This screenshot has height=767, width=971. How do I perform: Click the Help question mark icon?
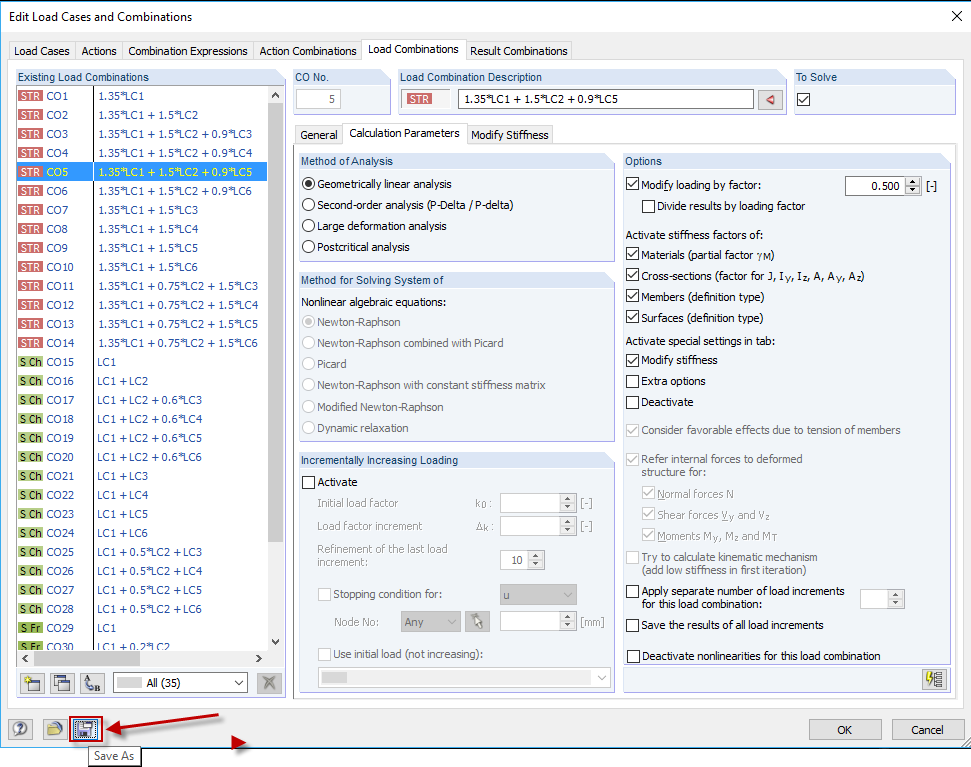19,729
